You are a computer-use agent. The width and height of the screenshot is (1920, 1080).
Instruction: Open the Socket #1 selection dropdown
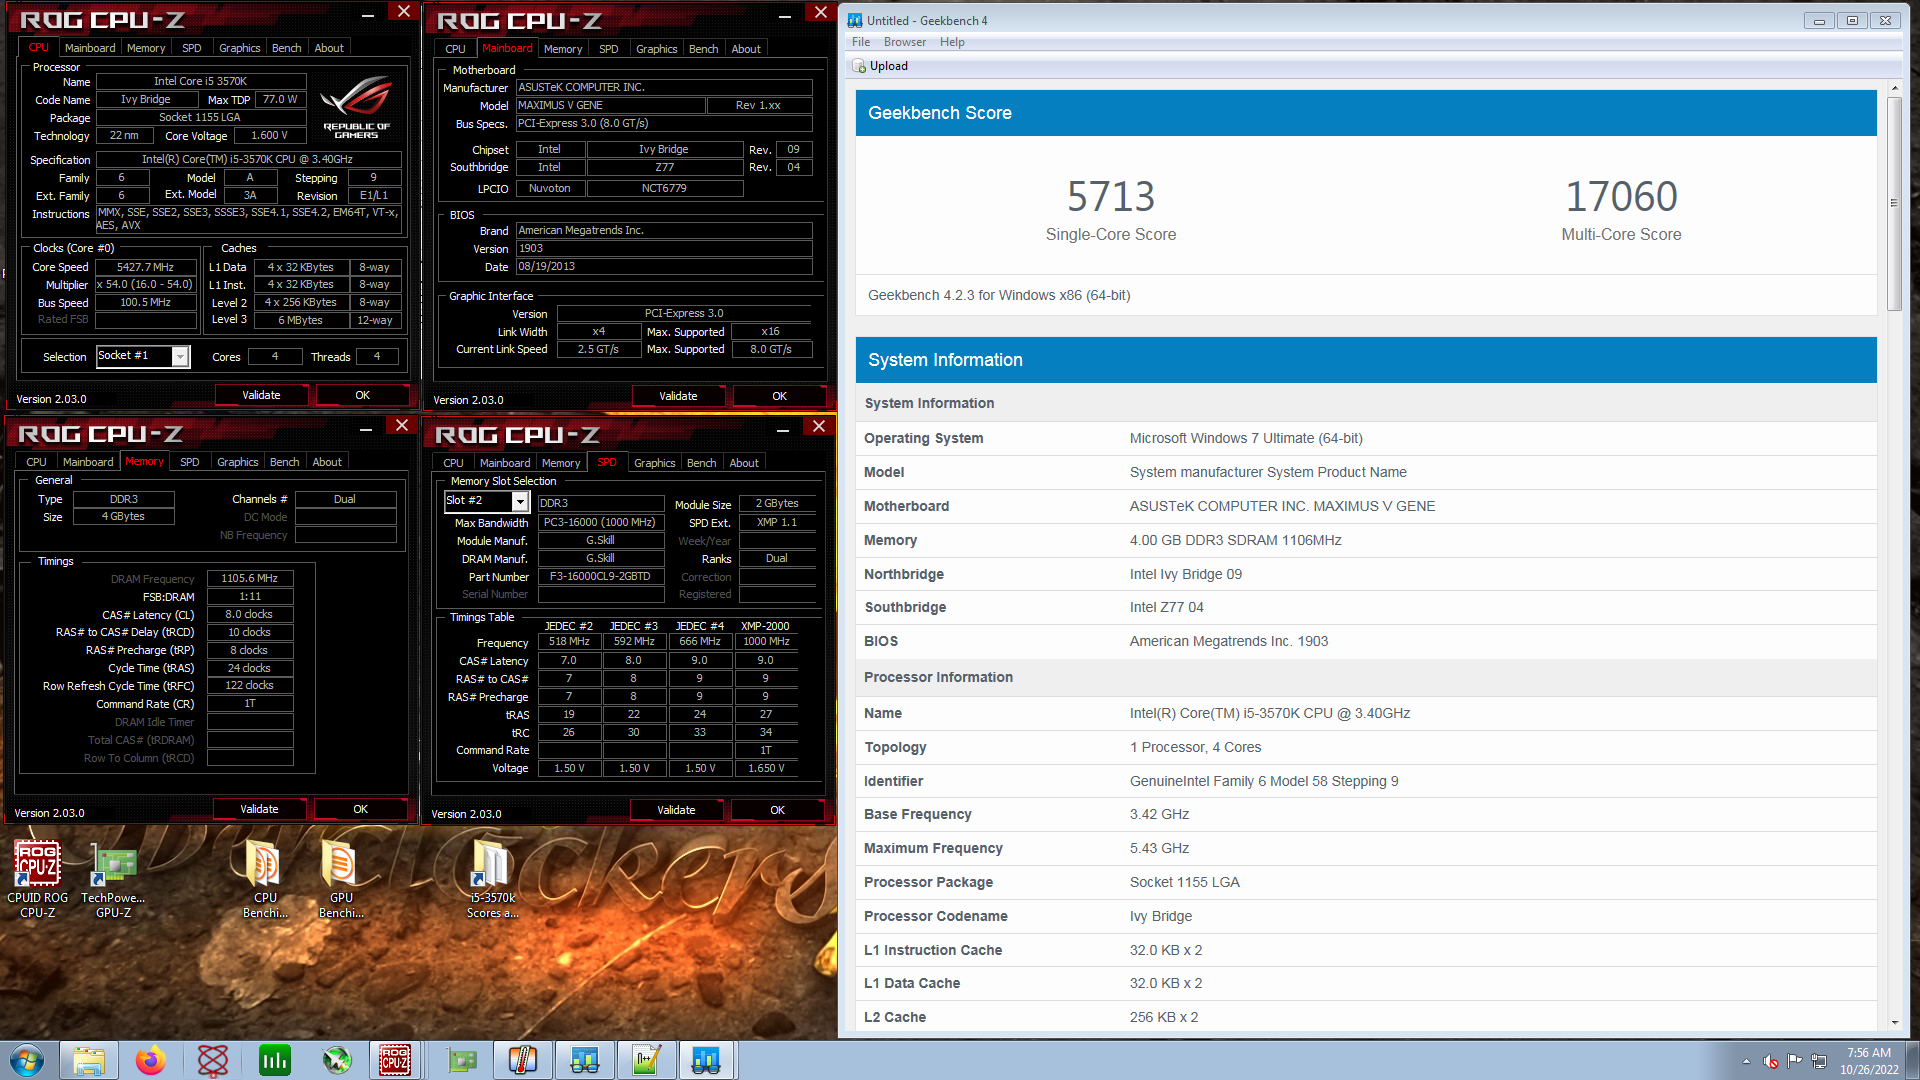(180, 356)
